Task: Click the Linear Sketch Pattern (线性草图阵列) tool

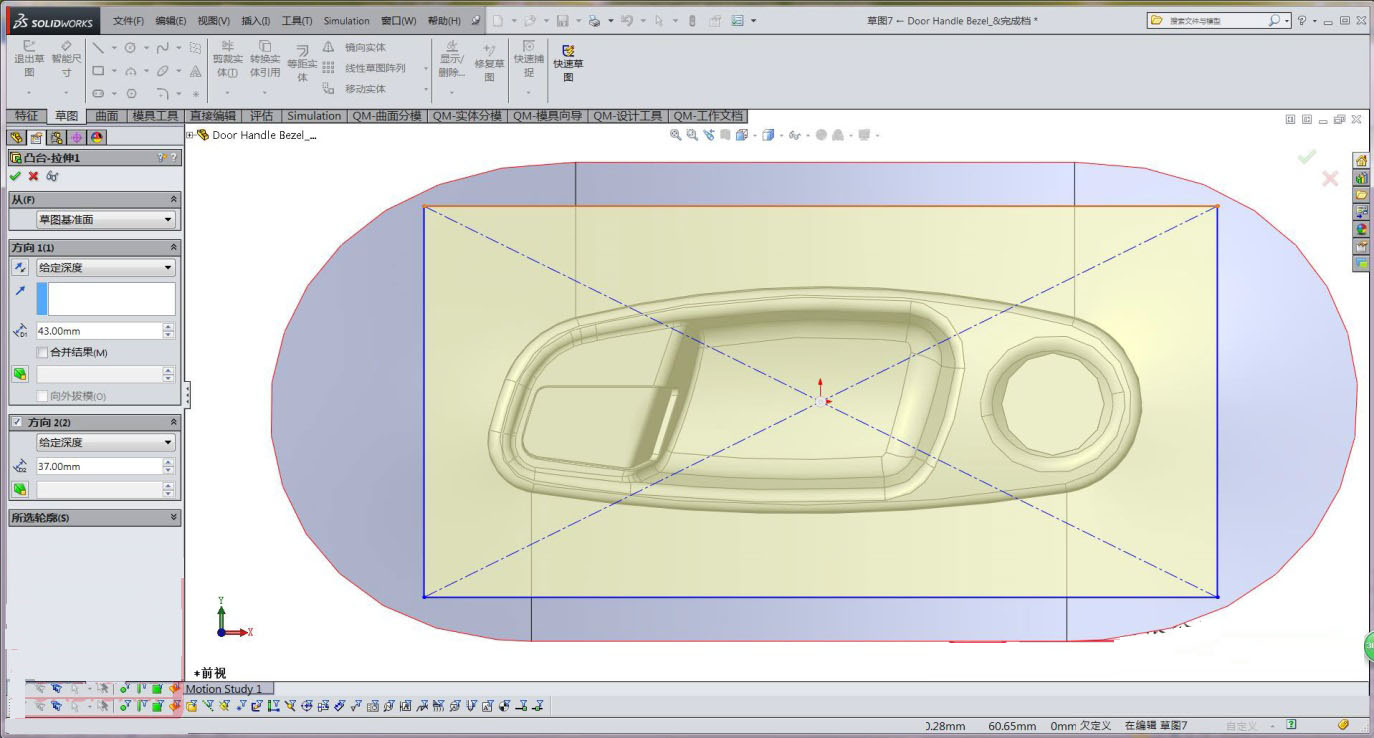Action: (365, 68)
